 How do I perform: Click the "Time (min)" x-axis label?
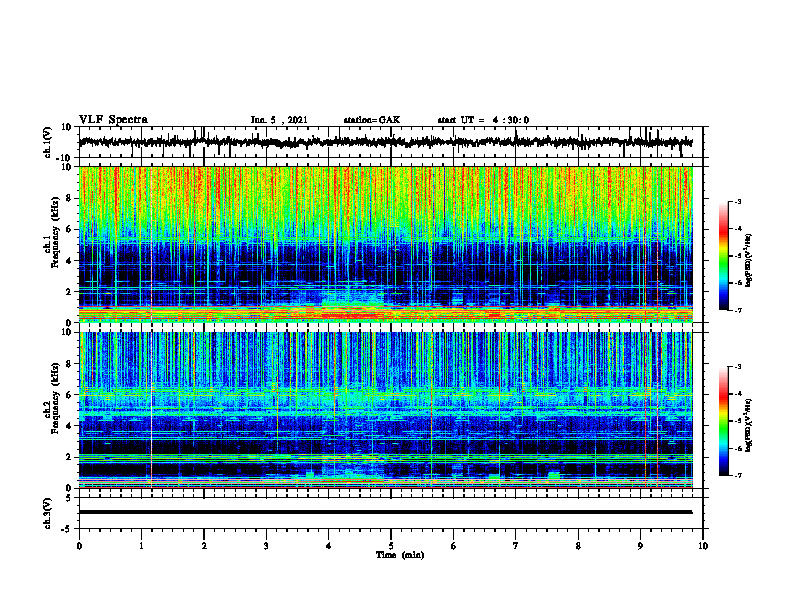click(400, 555)
